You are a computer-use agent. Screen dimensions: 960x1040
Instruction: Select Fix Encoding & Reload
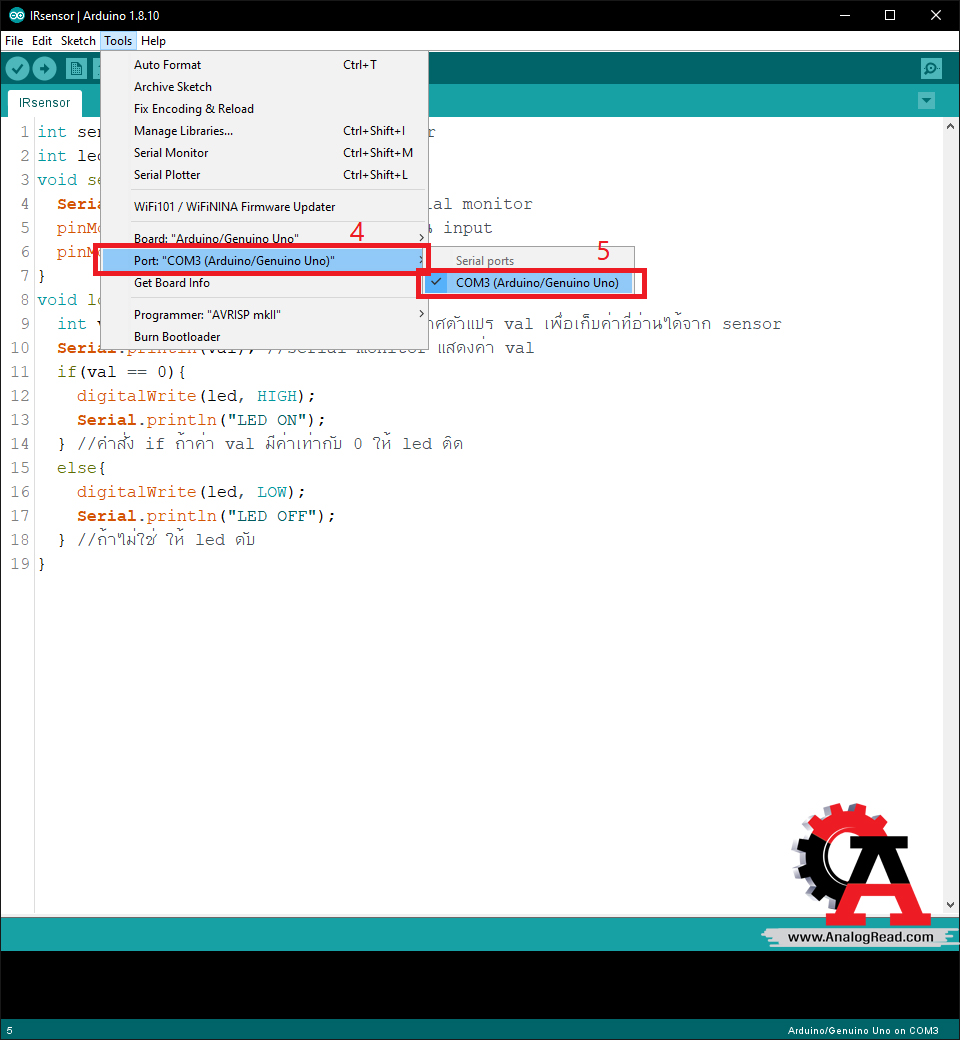coord(264,108)
